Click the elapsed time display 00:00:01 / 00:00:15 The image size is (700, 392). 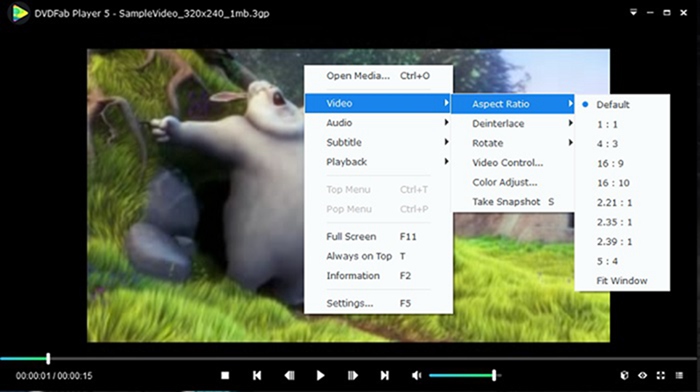54,376
